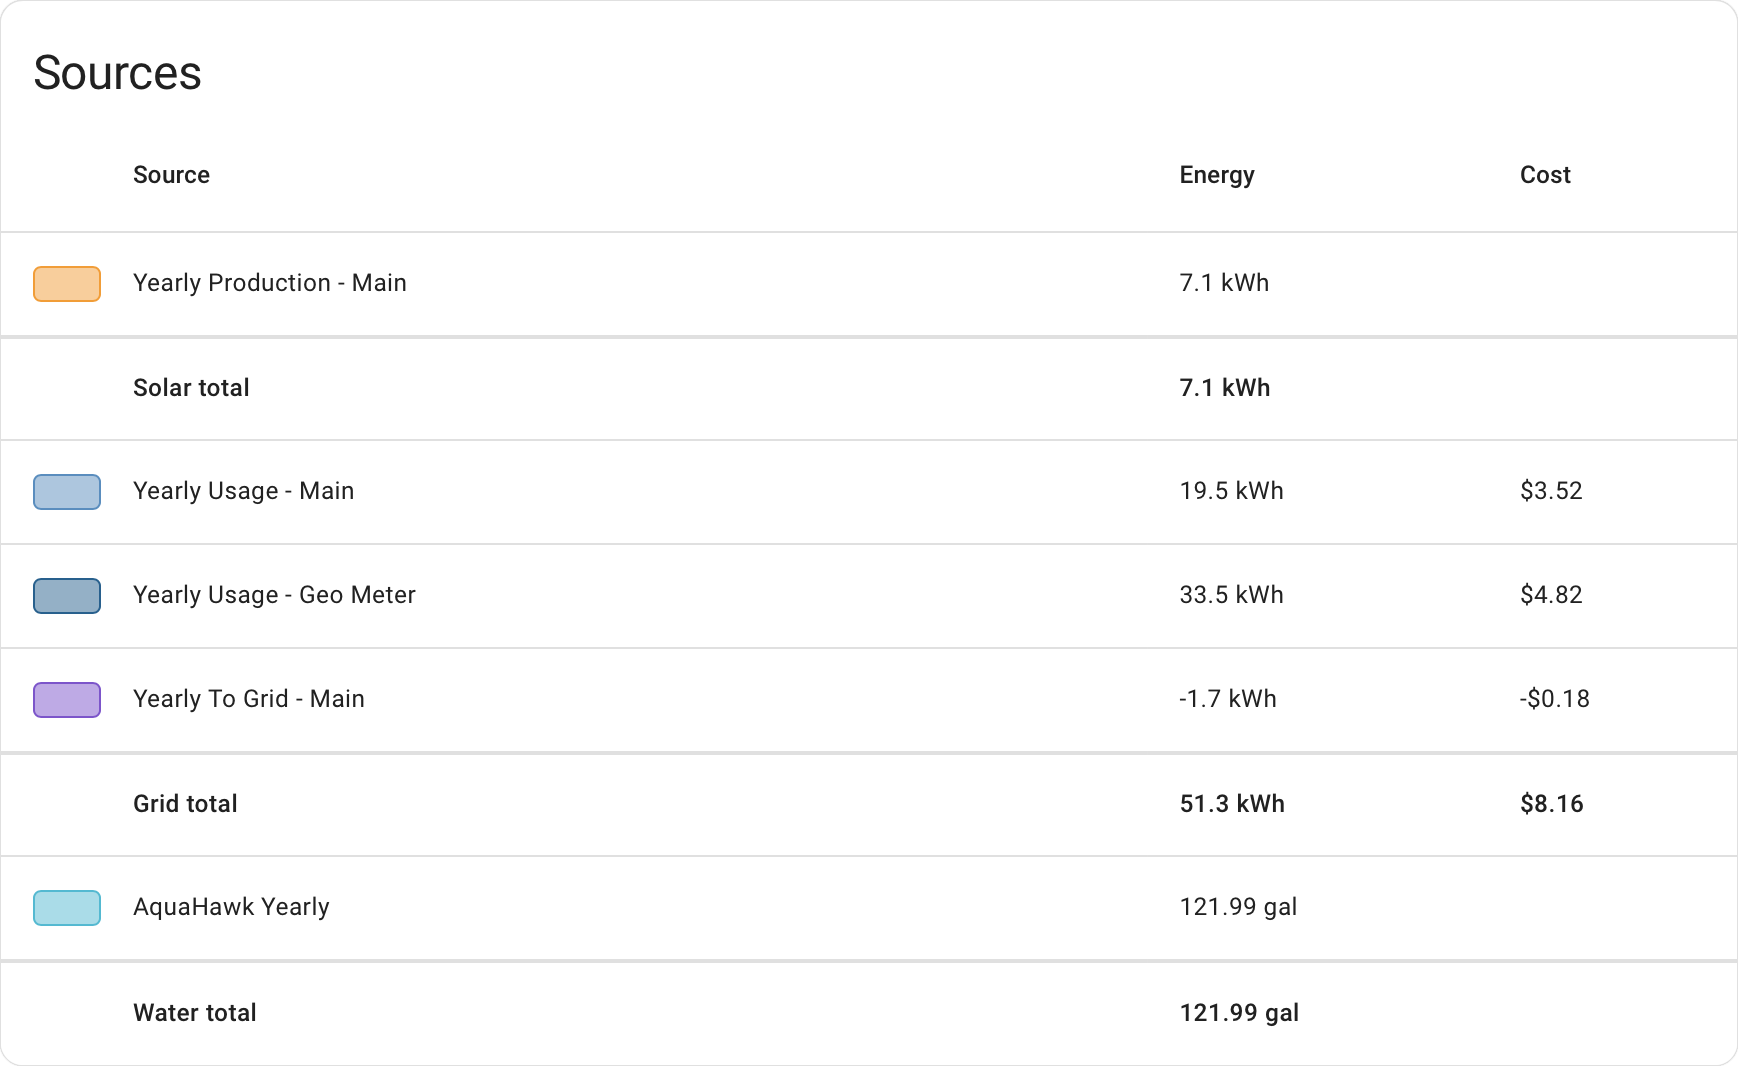
Task: Click the Energy column header
Action: pyautogui.click(x=1217, y=175)
